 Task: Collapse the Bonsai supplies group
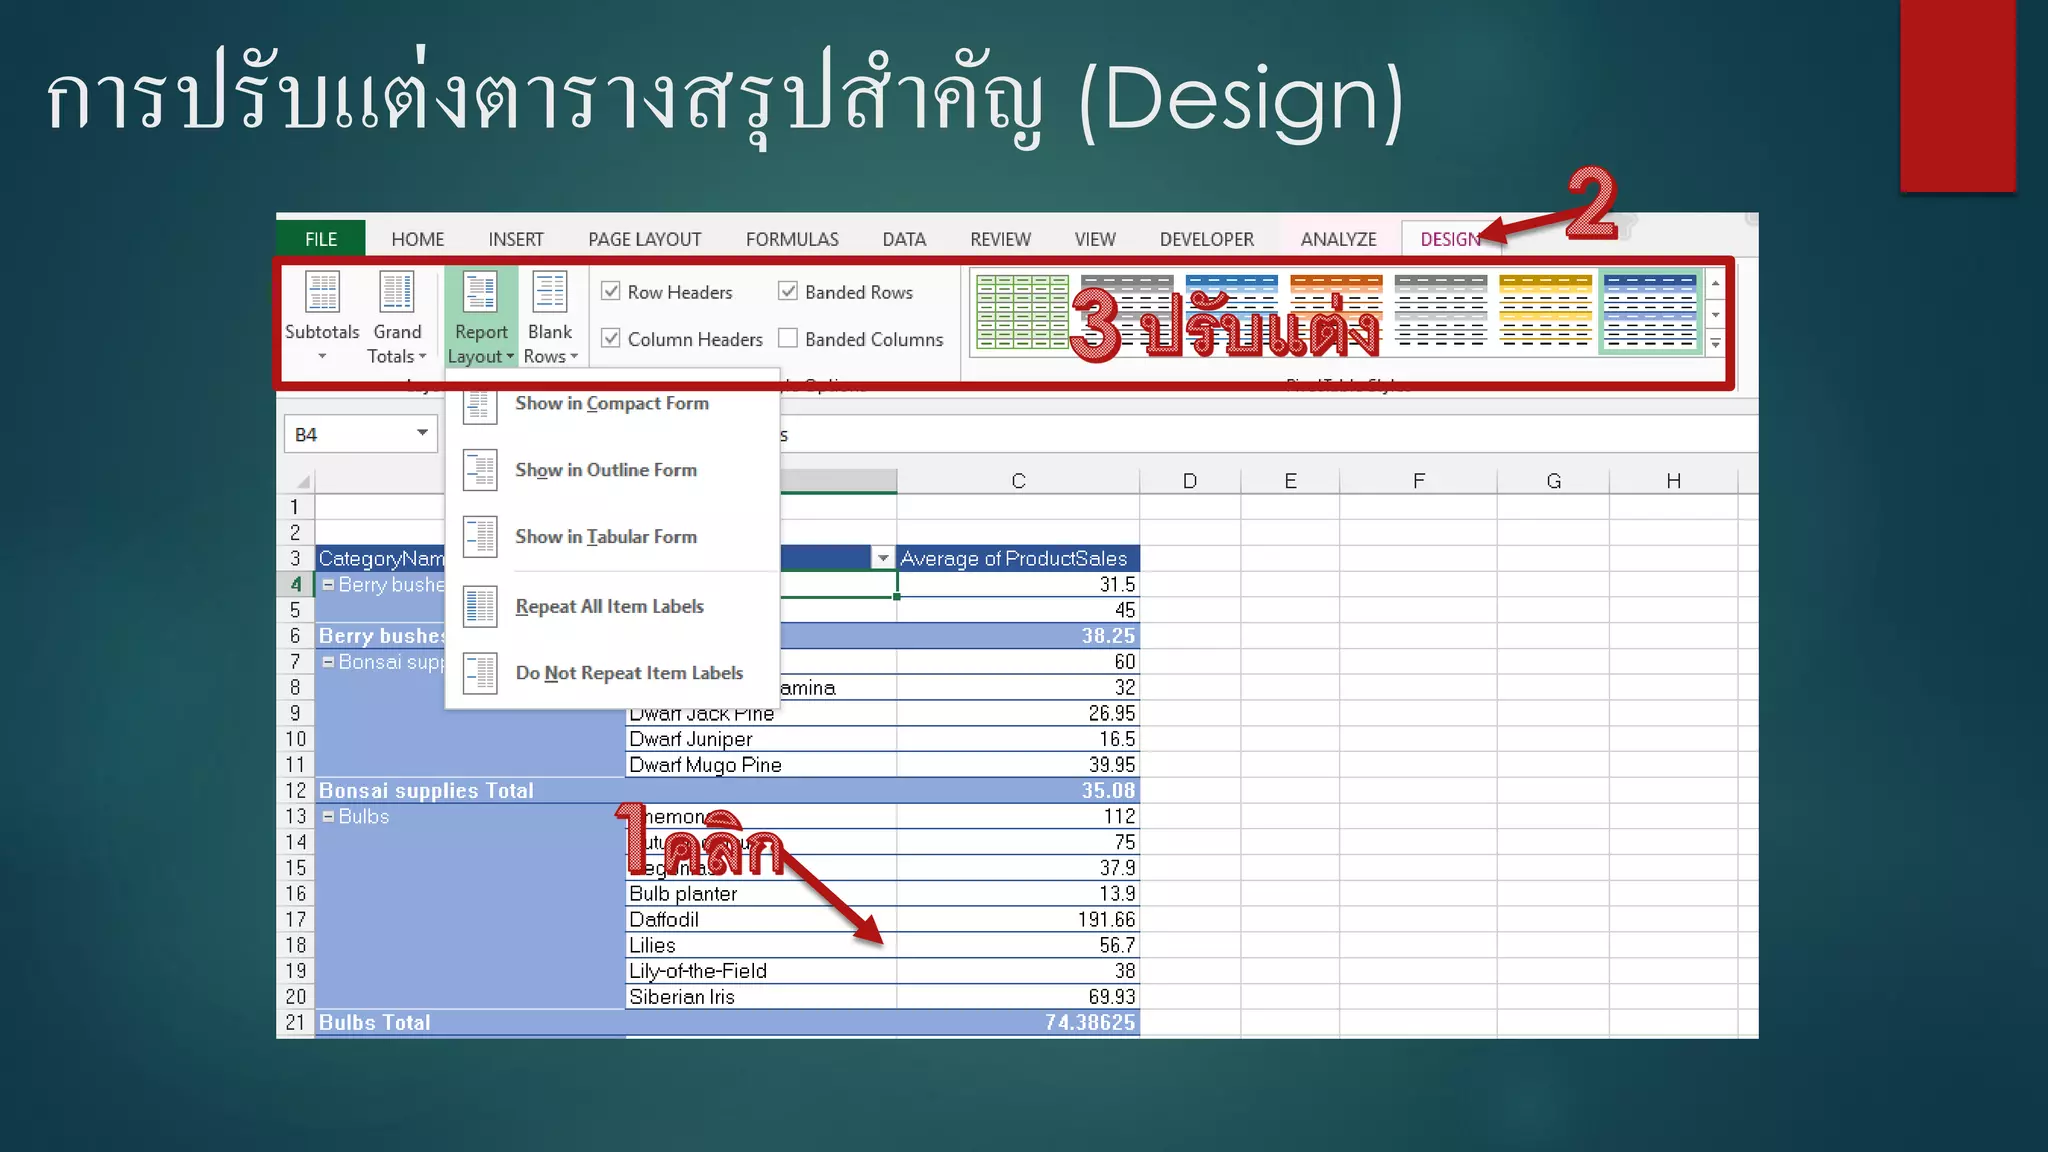(328, 662)
